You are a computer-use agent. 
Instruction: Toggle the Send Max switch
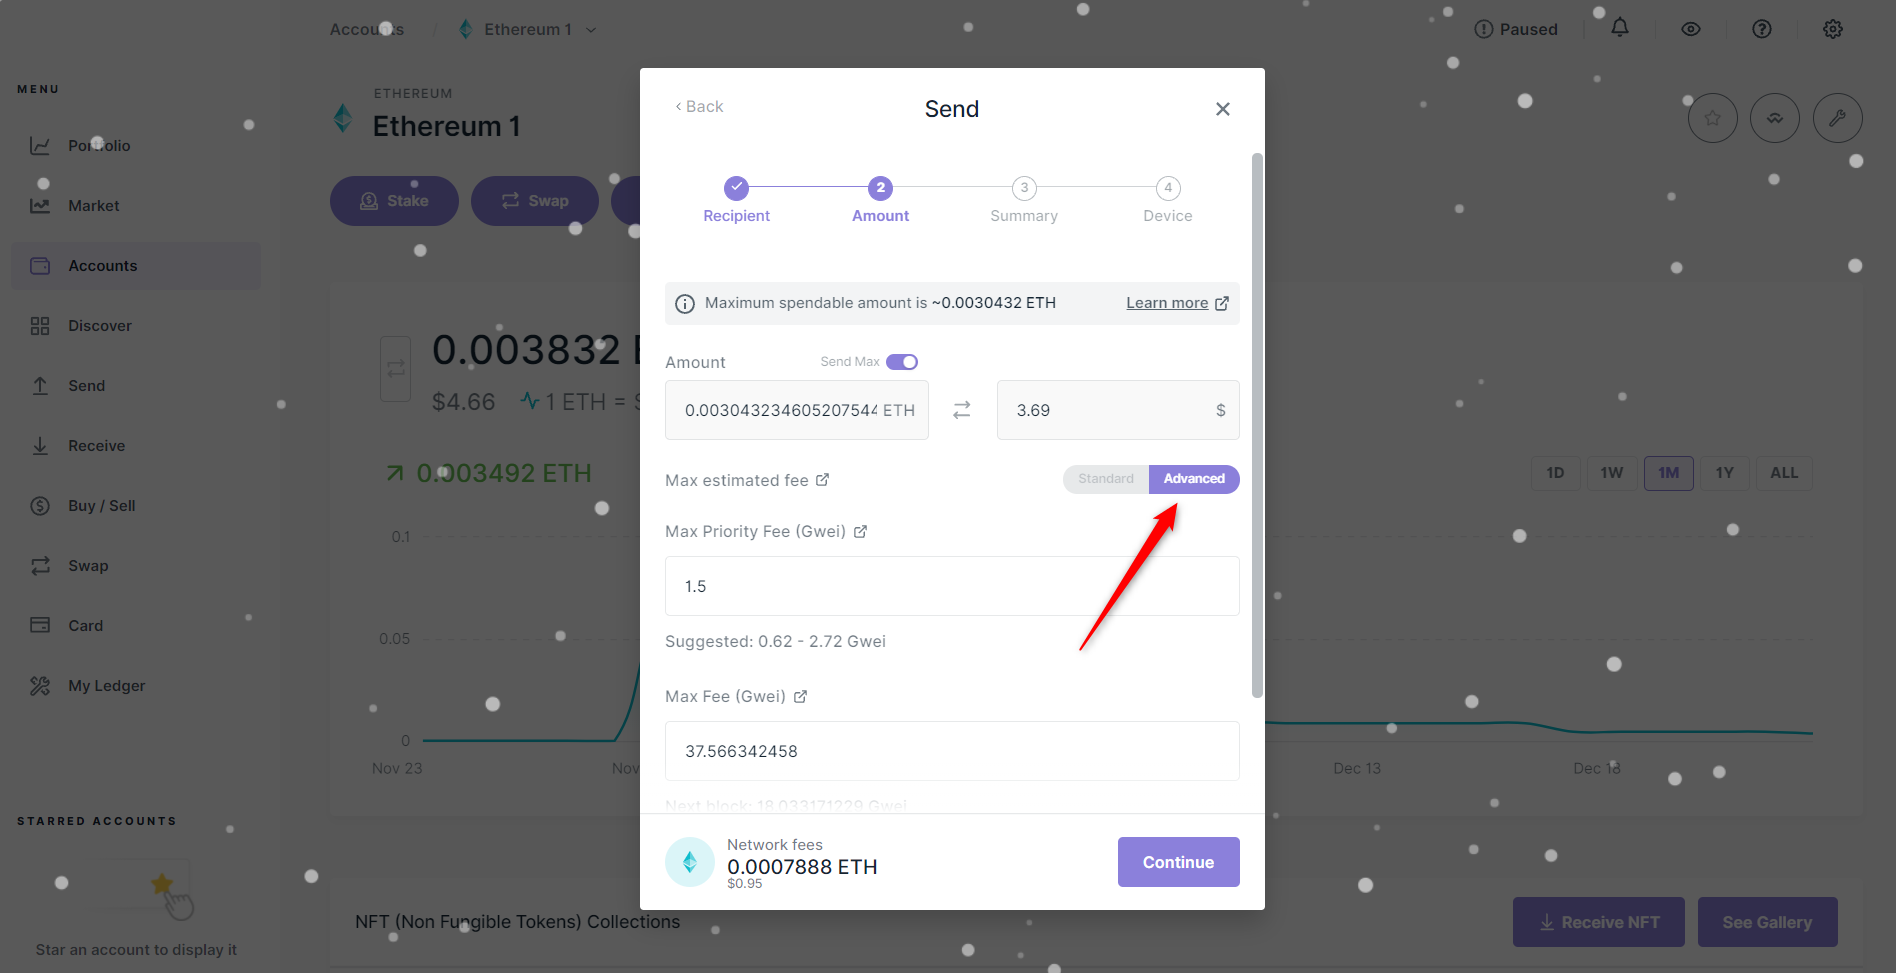click(902, 362)
